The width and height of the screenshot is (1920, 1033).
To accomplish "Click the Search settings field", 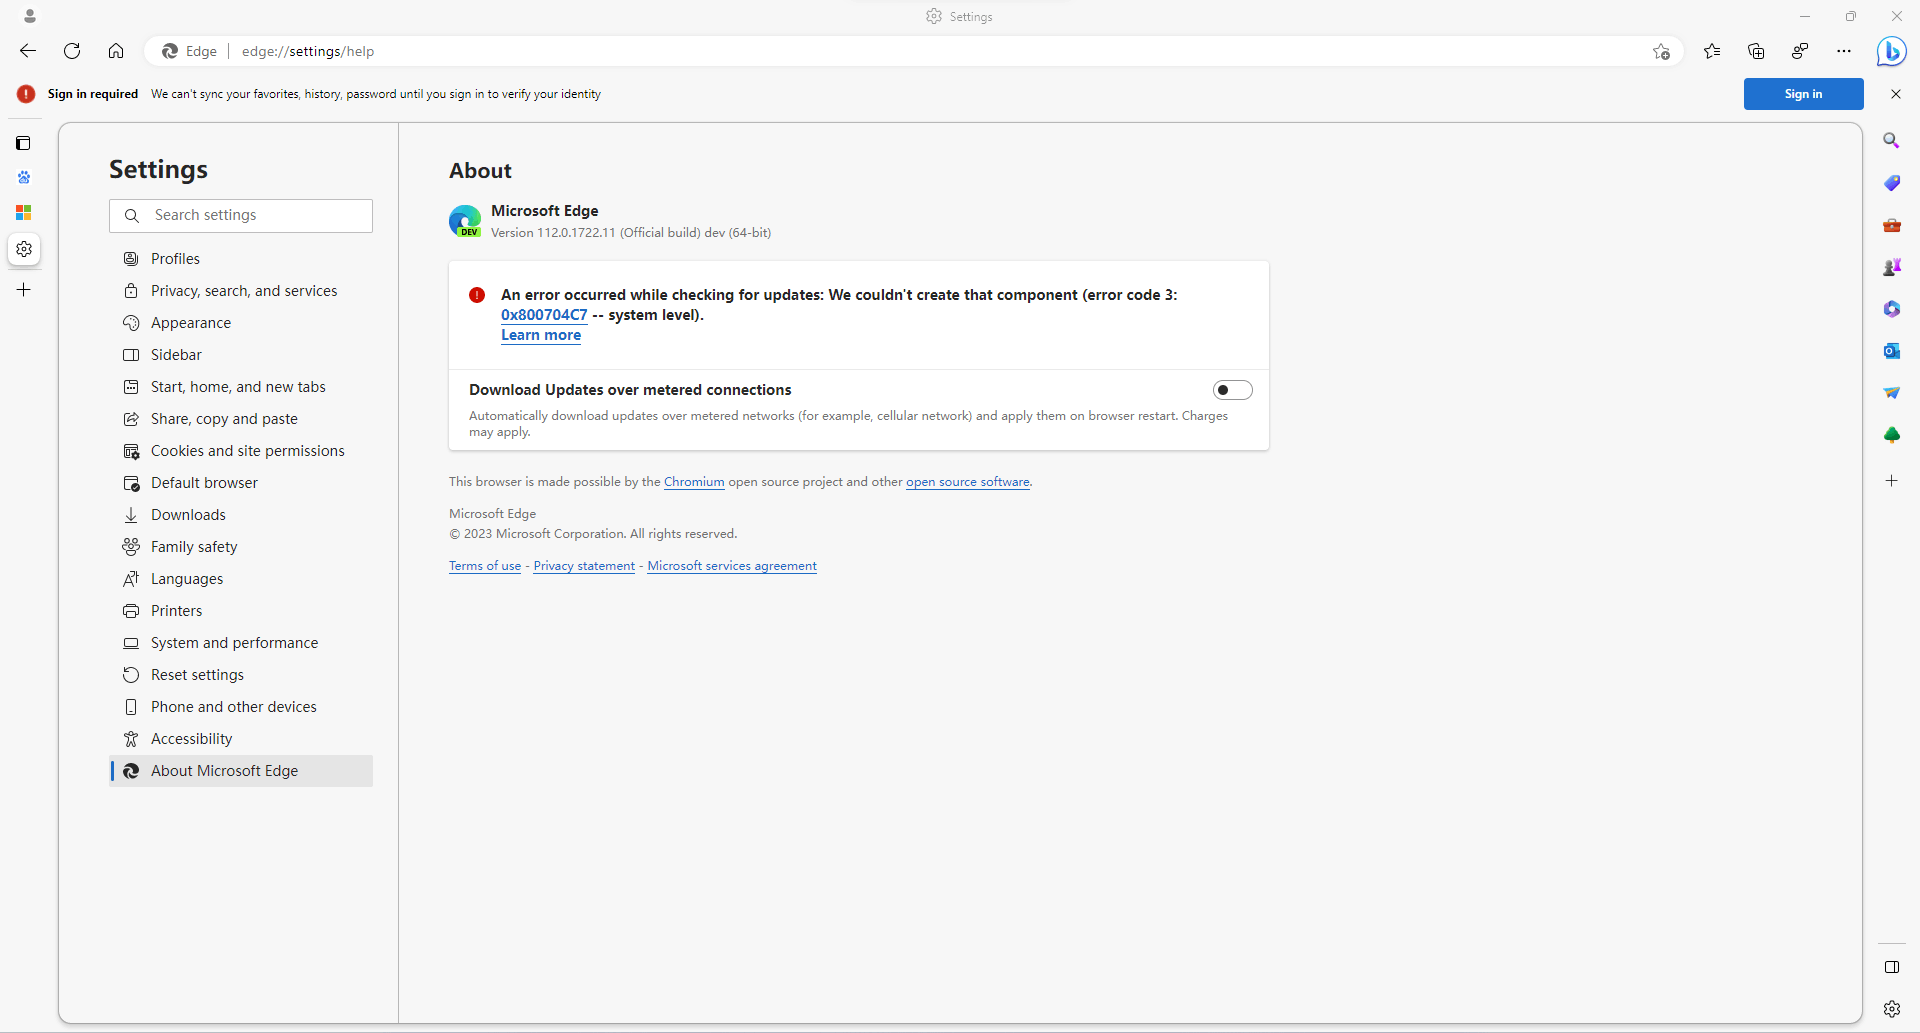I will [x=241, y=216].
